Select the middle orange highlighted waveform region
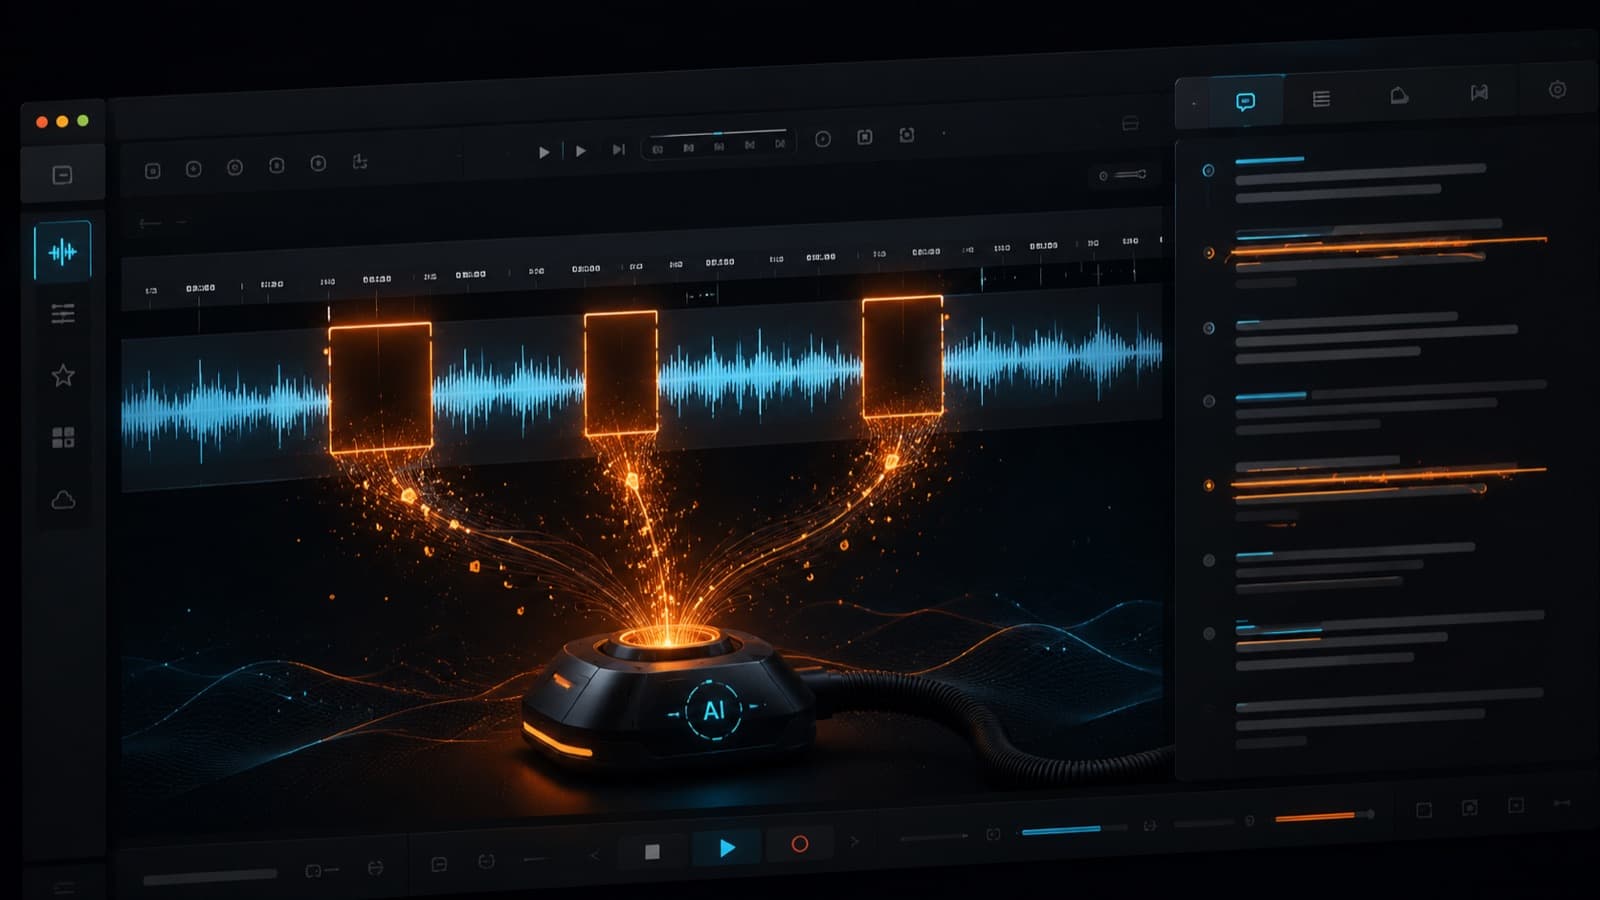The image size is (1600, 900). pos(621,373)
